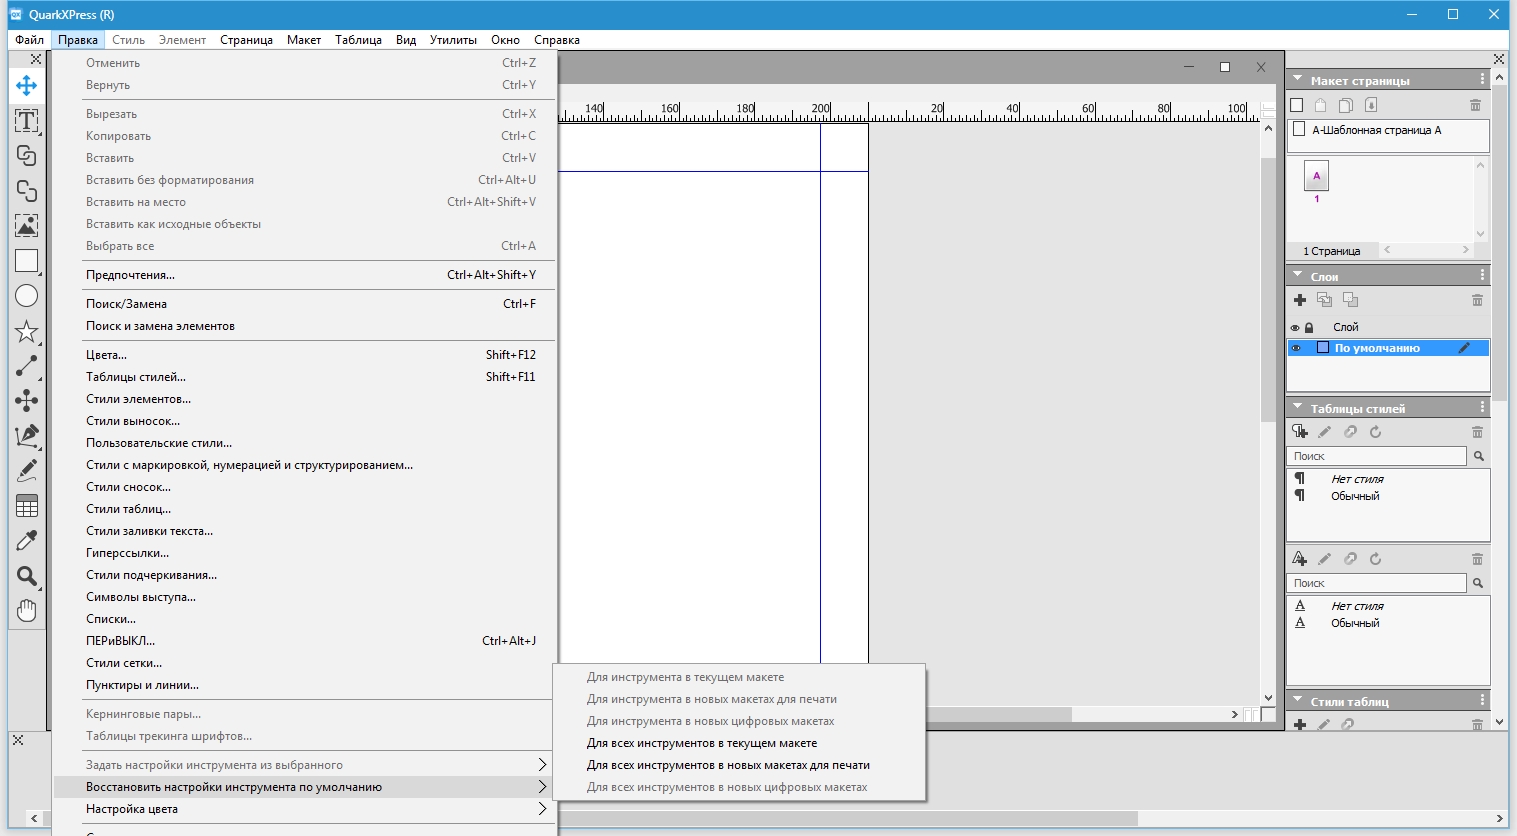Create new character style sheet icon
The image size is (1517, 836).
pos(1300,559)
